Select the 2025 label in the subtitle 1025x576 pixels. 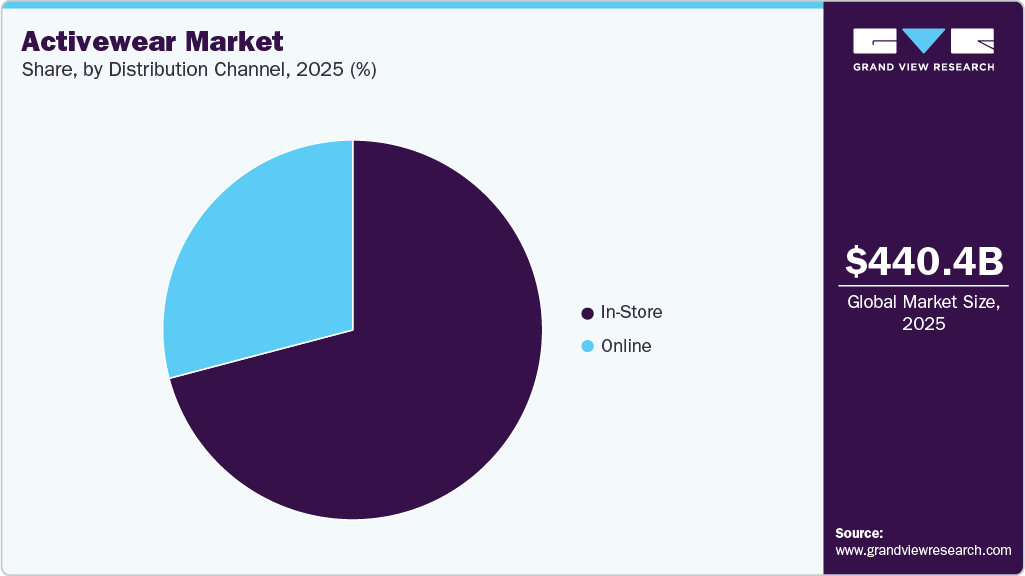[x=315, y=70]
